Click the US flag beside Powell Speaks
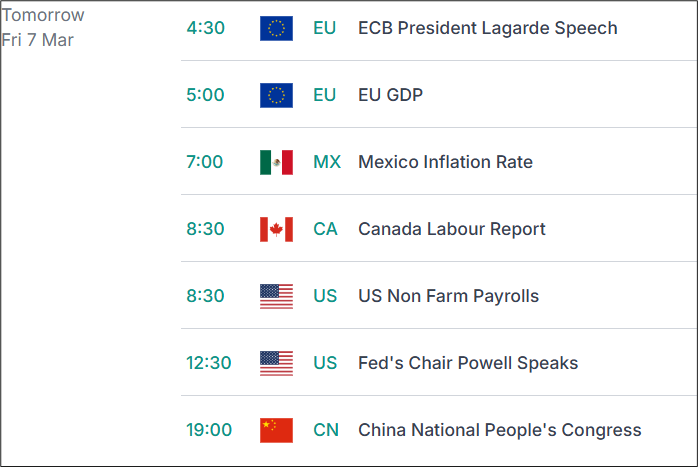This screenshot has width=698, height=467. [x=276, y=363]
